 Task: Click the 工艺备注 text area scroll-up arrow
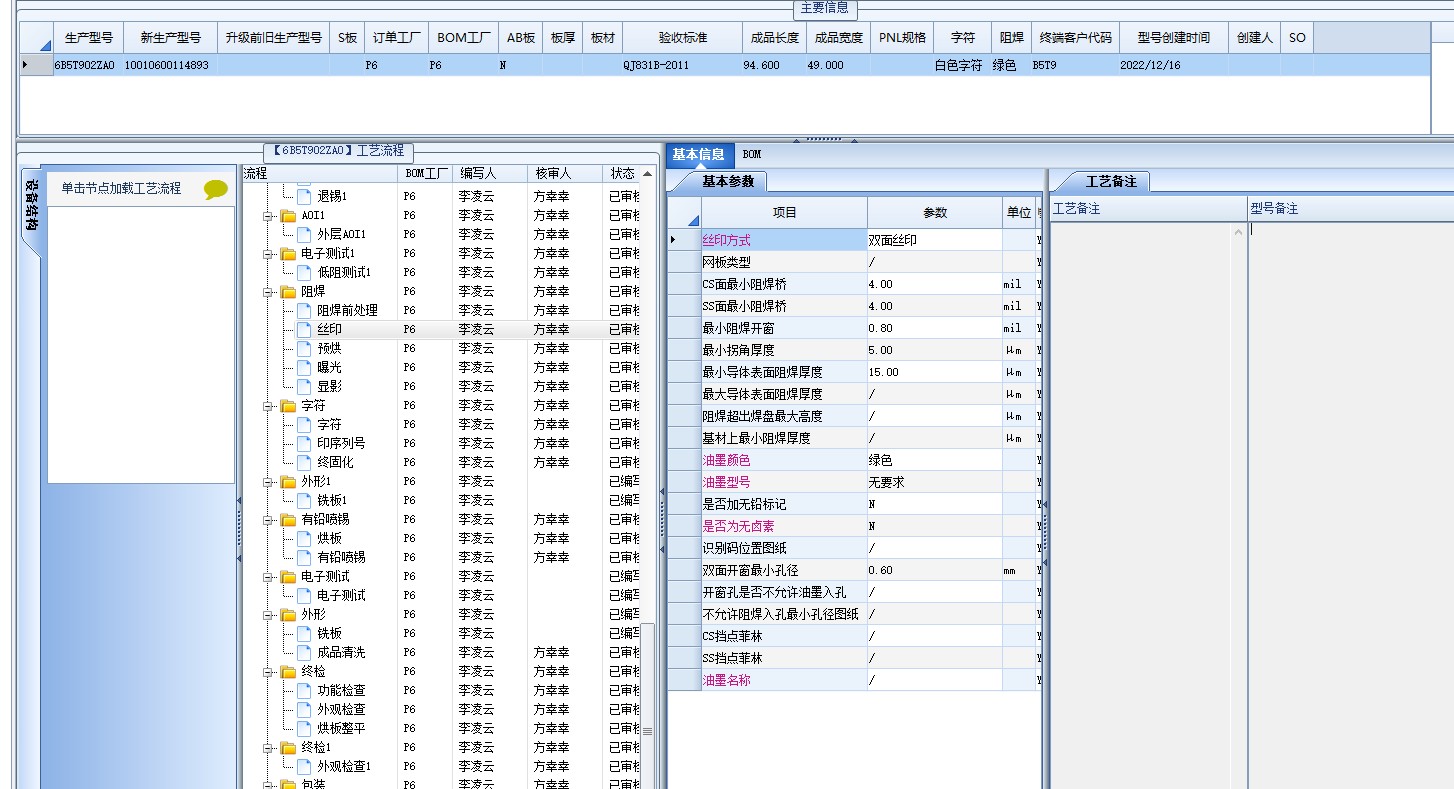[1239, 232]
